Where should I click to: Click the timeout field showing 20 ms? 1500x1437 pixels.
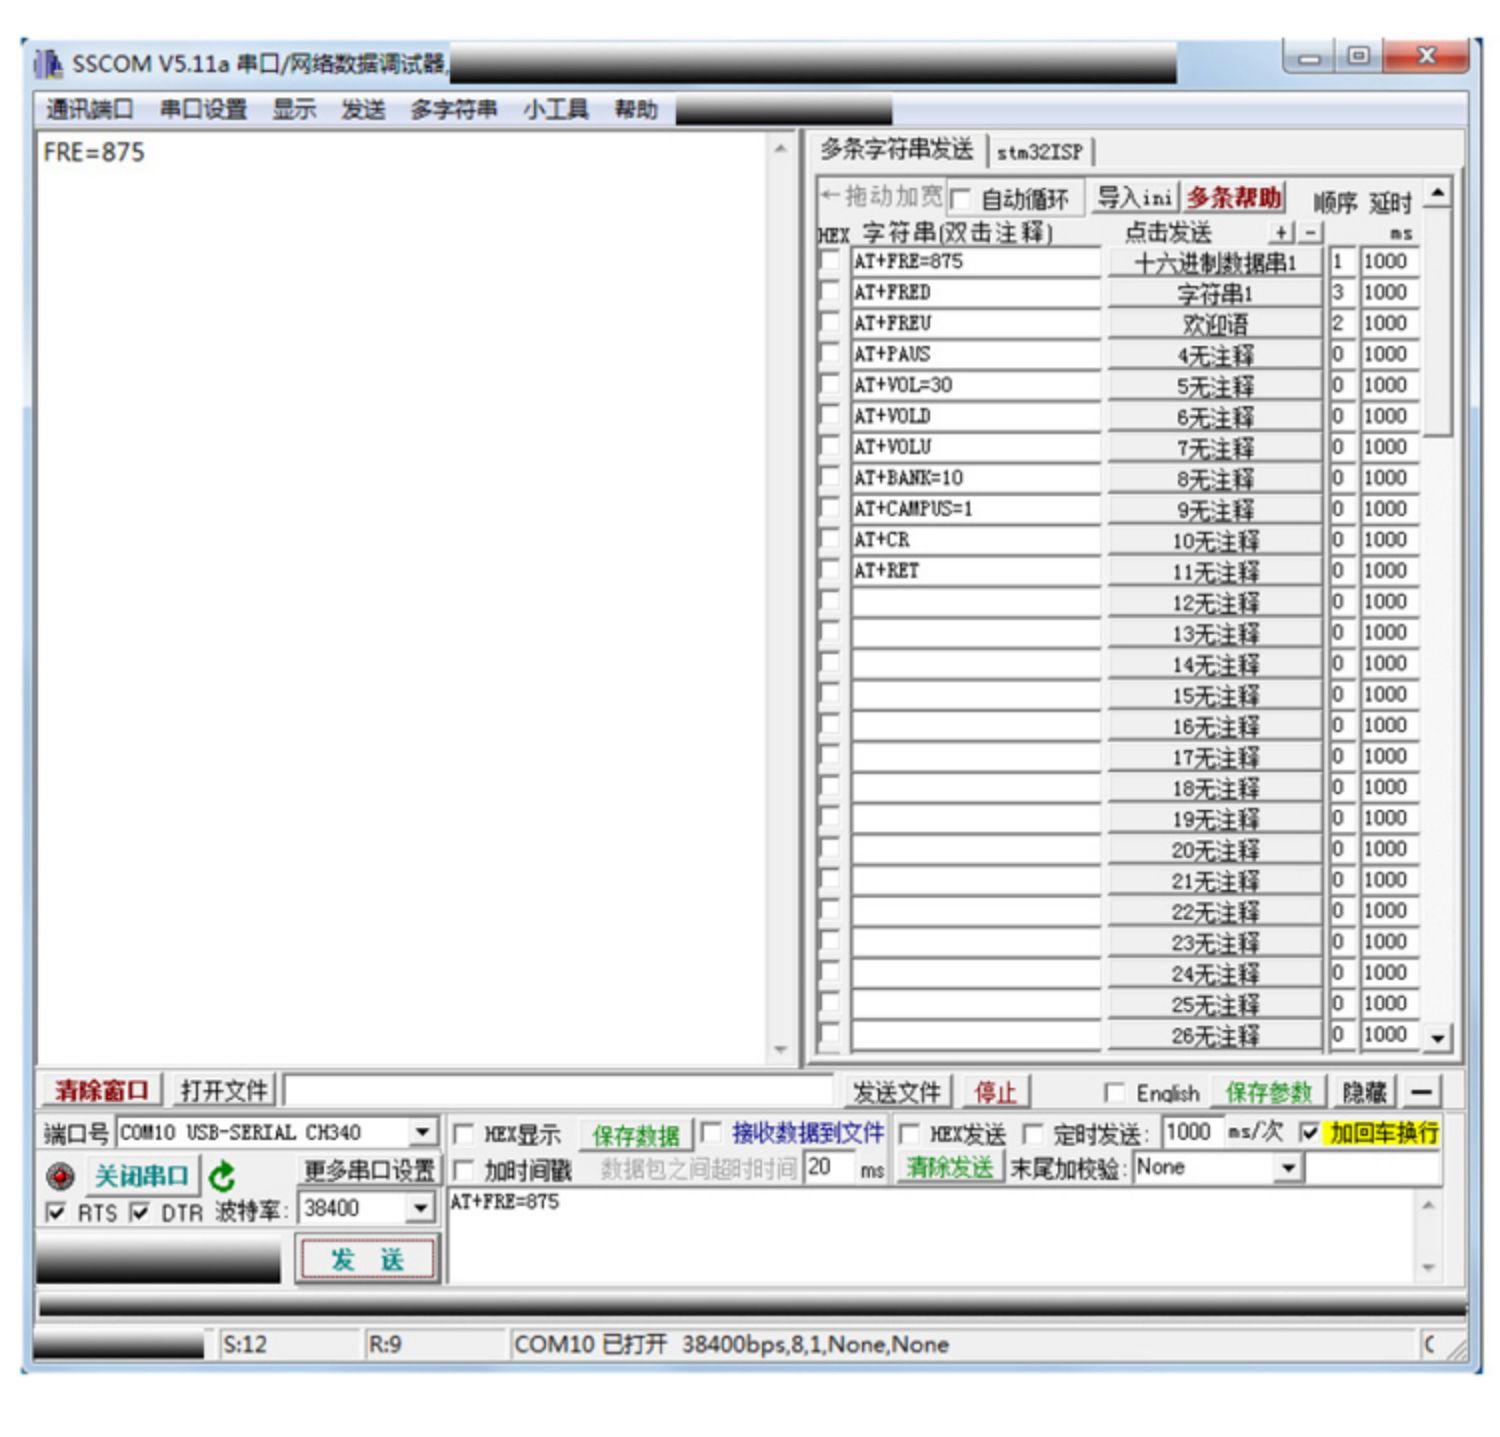[x=829, y=1168]
